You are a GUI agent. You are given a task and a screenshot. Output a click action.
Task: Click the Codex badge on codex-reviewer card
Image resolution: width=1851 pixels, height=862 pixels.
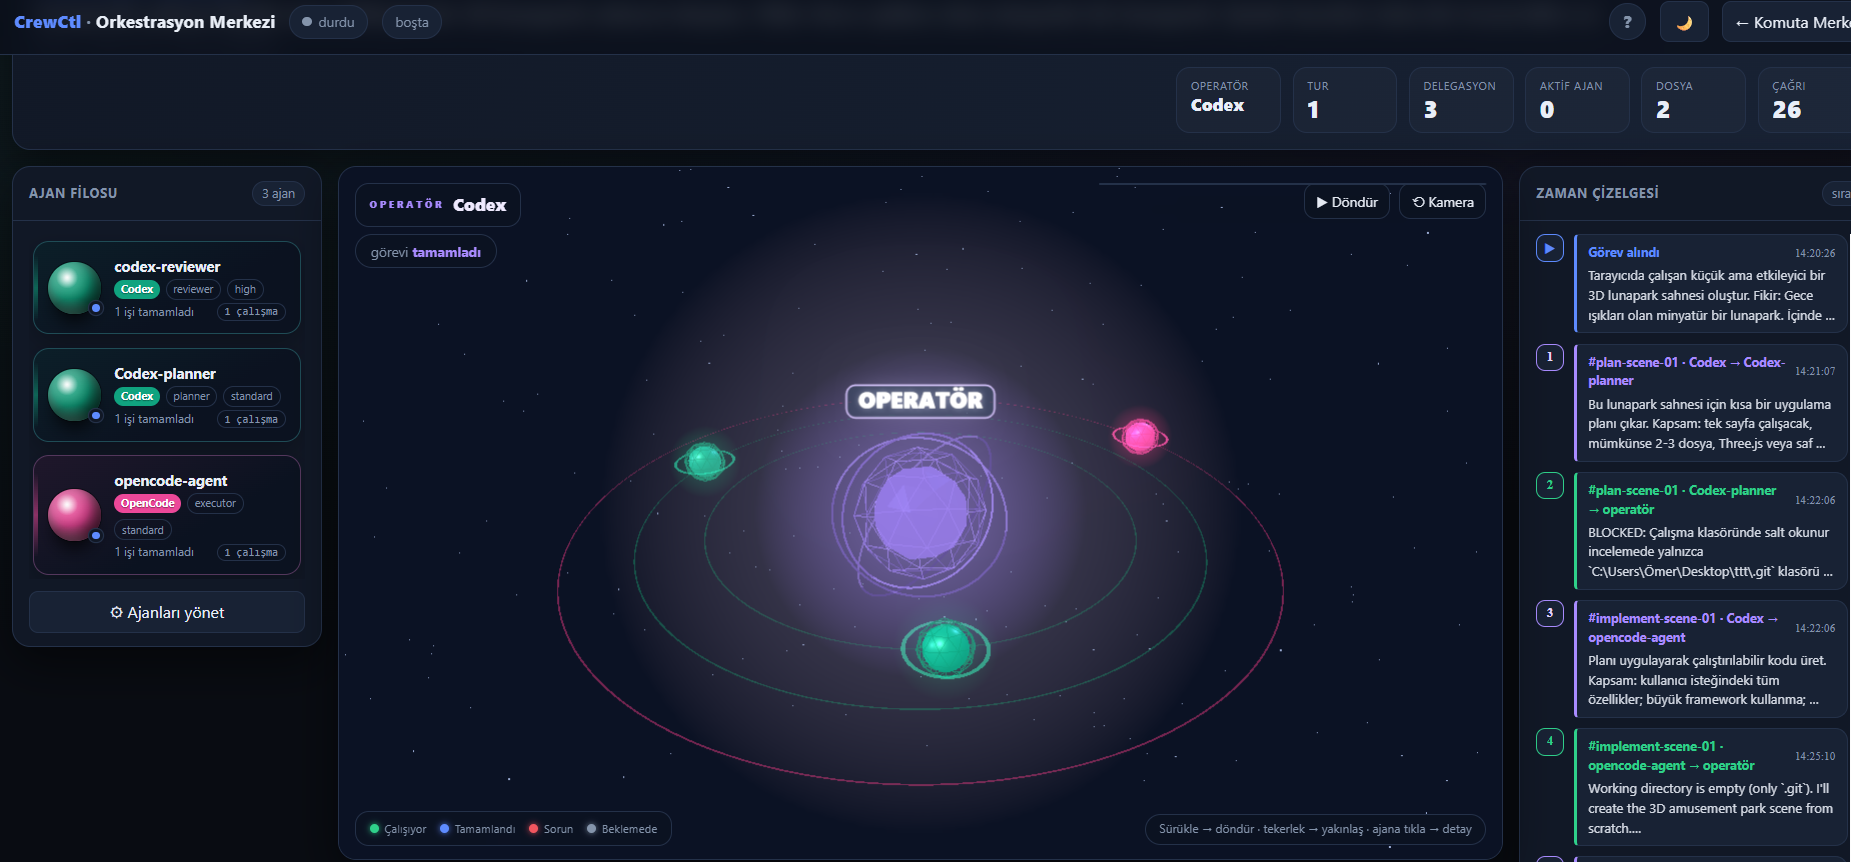click(137, 289)
